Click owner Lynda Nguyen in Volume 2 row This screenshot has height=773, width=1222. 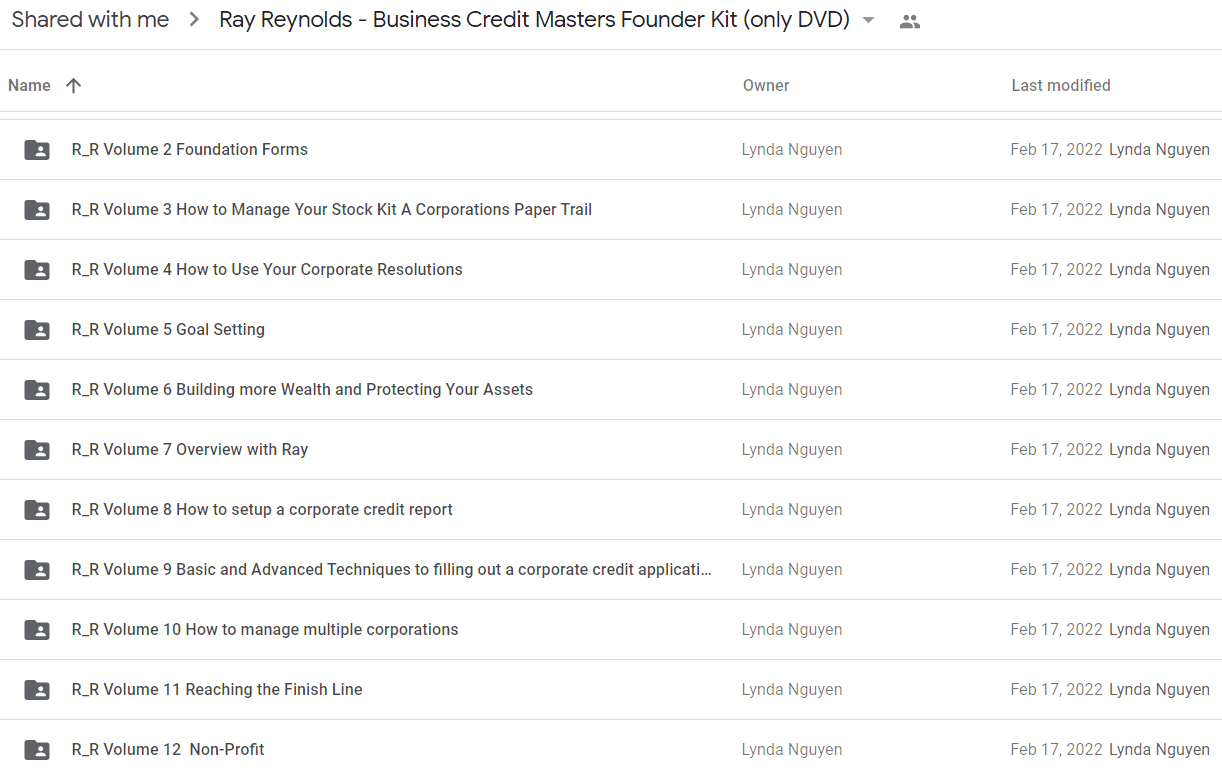tap(792, 150)
